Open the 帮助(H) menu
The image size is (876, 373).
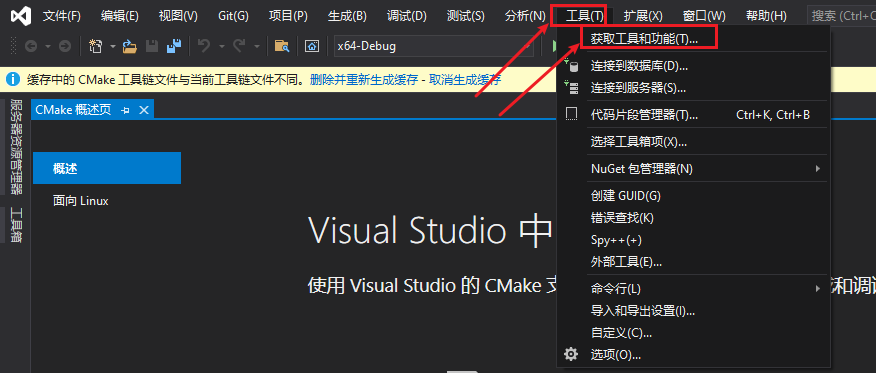[x=765, y=16]
